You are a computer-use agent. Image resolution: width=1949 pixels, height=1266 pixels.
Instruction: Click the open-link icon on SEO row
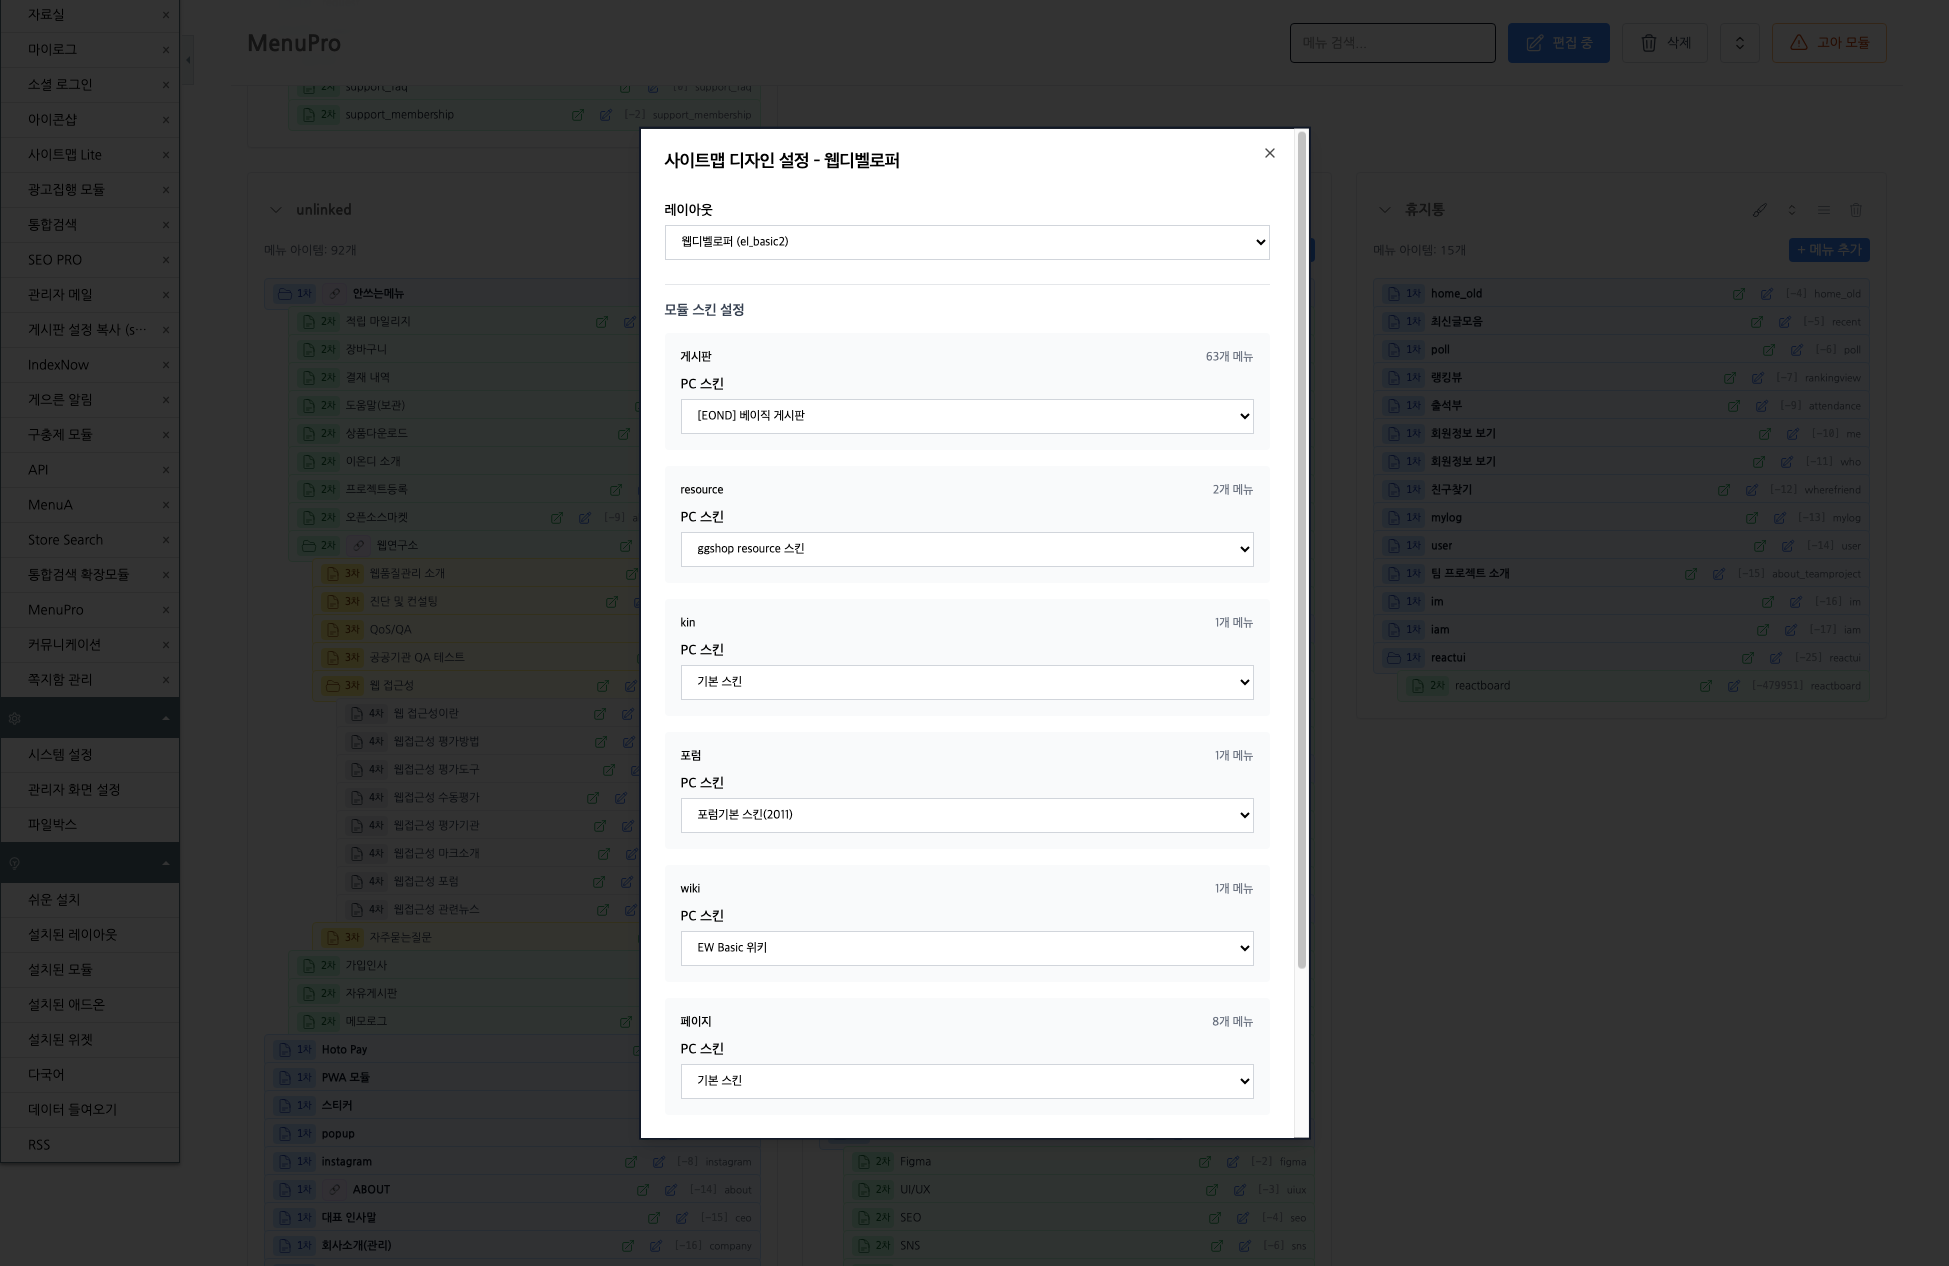tap(1214, 1218)
